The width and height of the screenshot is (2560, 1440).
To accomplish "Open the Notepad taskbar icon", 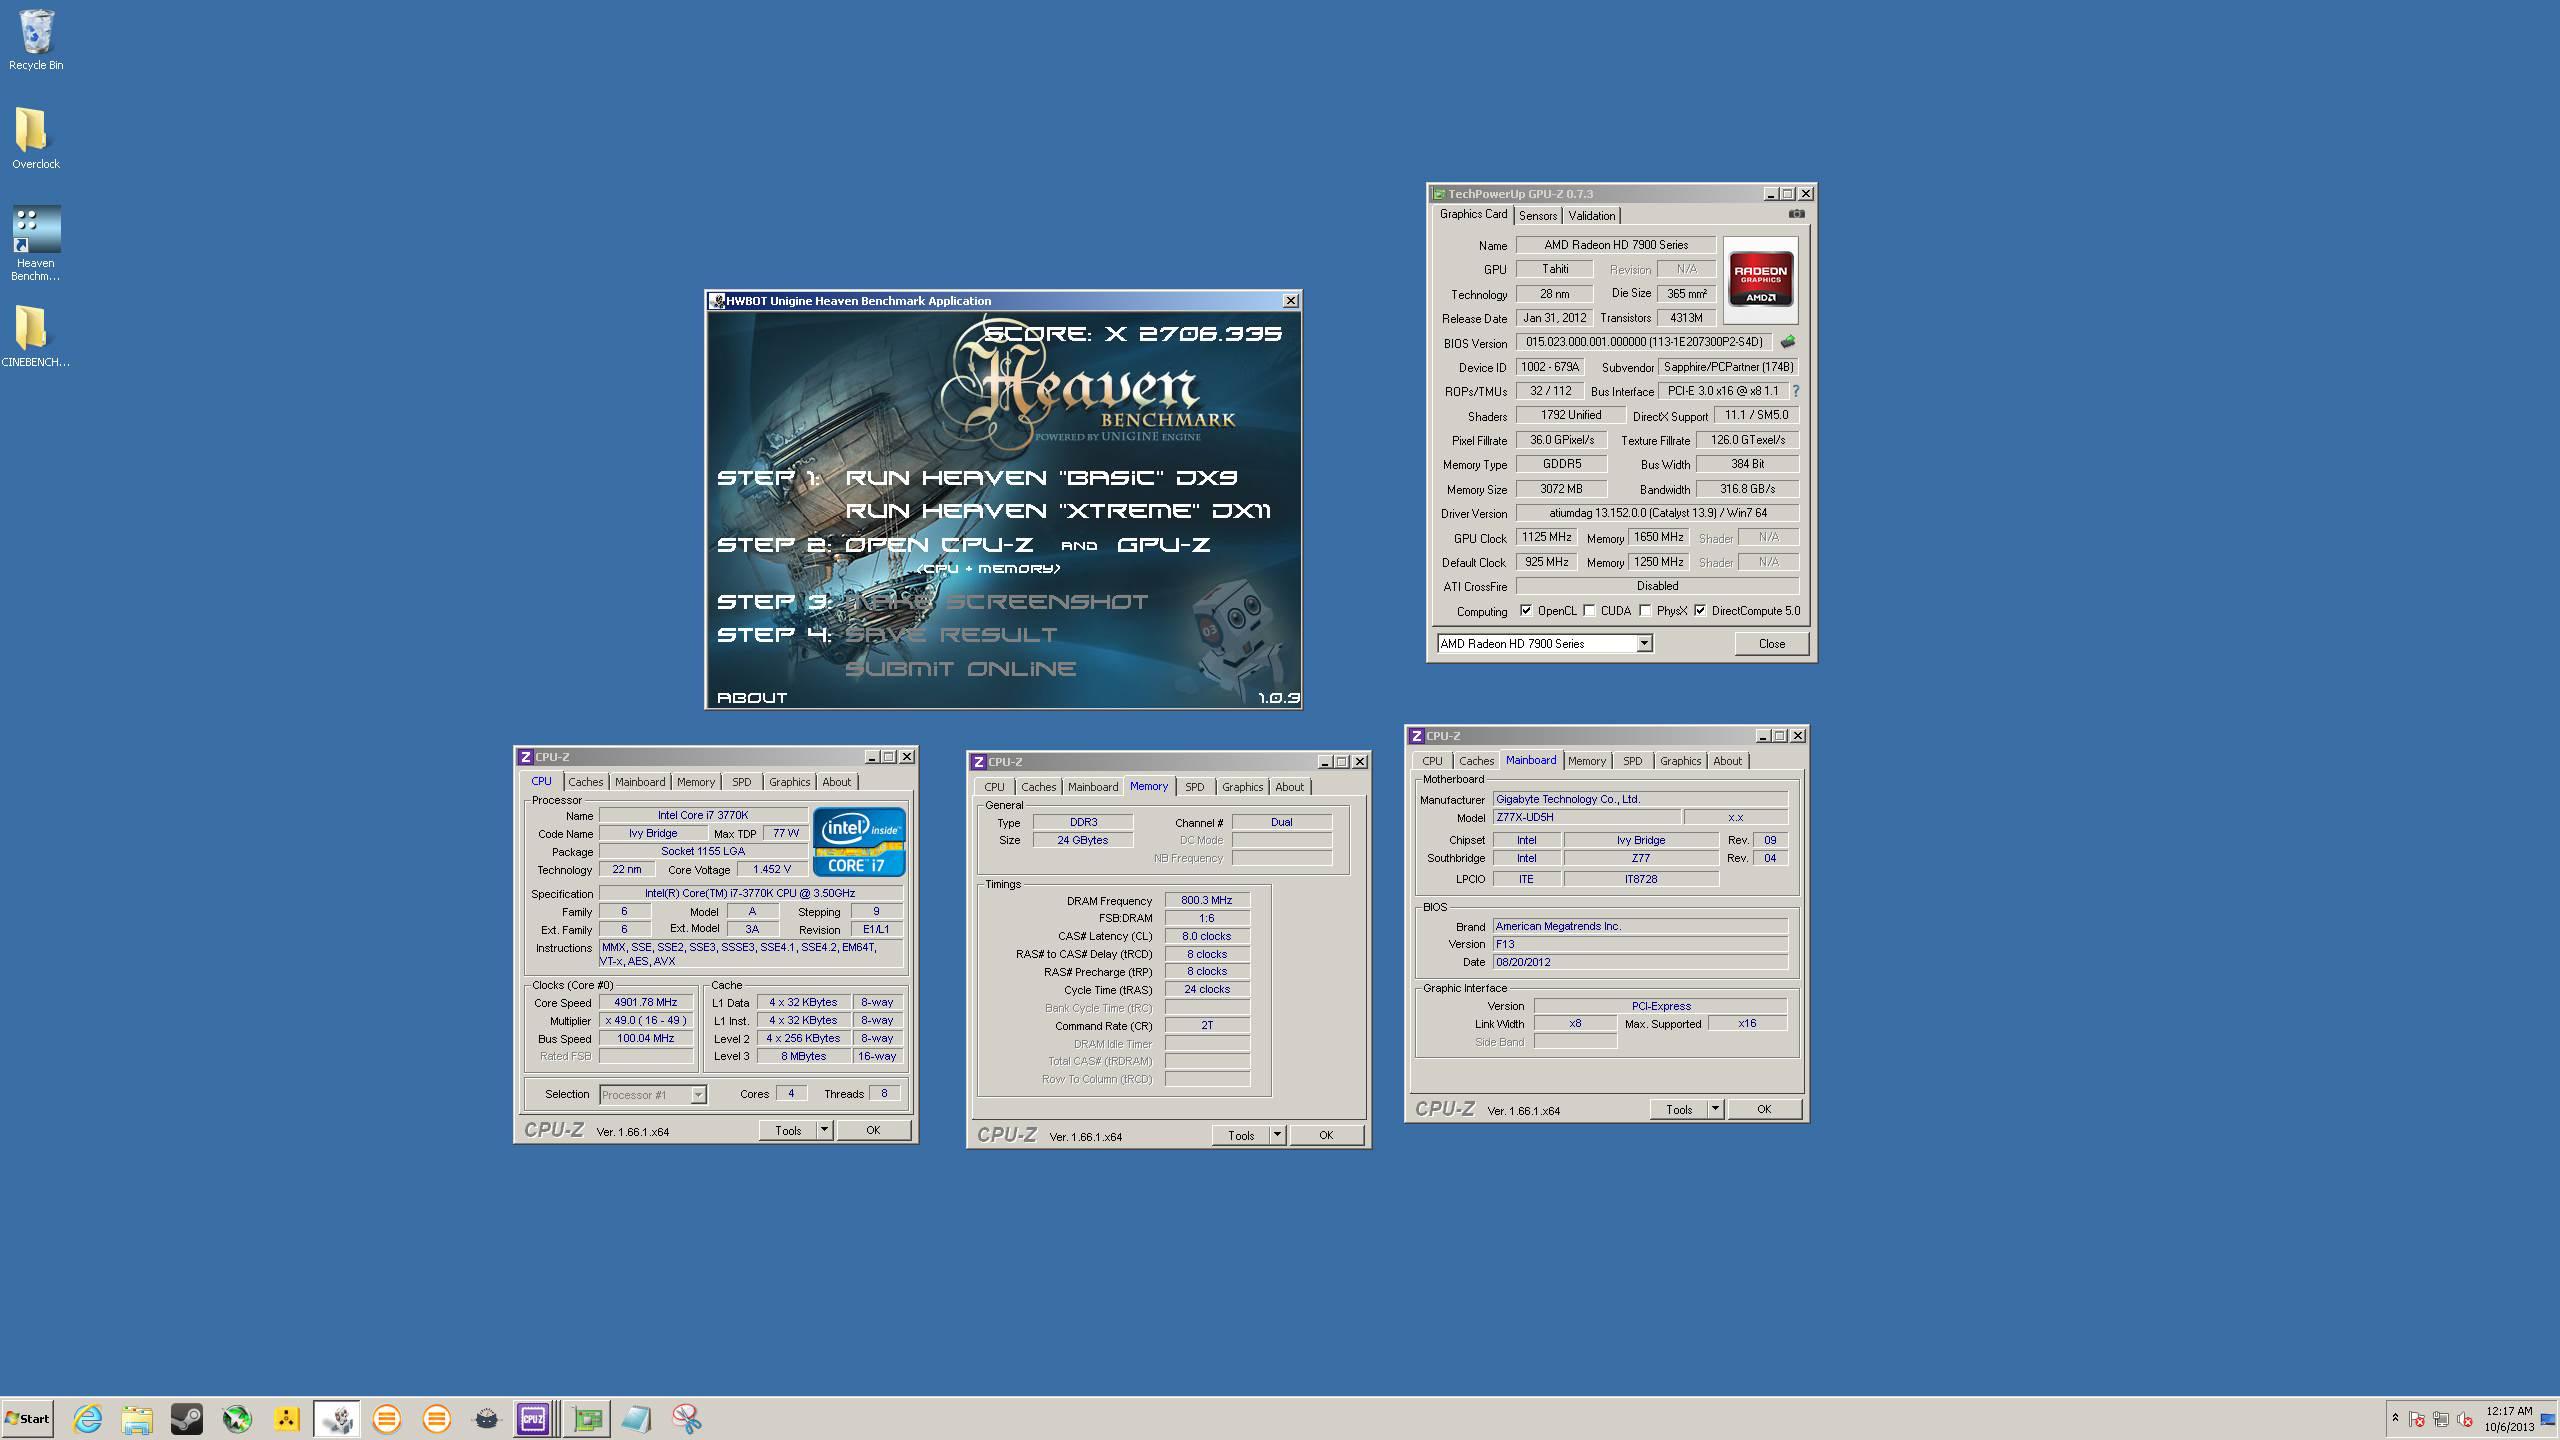I will pos(636,1418).
